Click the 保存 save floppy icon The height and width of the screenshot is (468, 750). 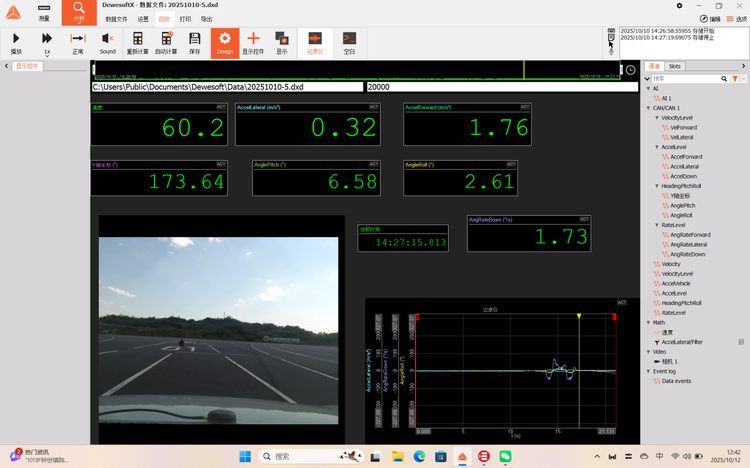pyautogui.click(x=194, y=41)
